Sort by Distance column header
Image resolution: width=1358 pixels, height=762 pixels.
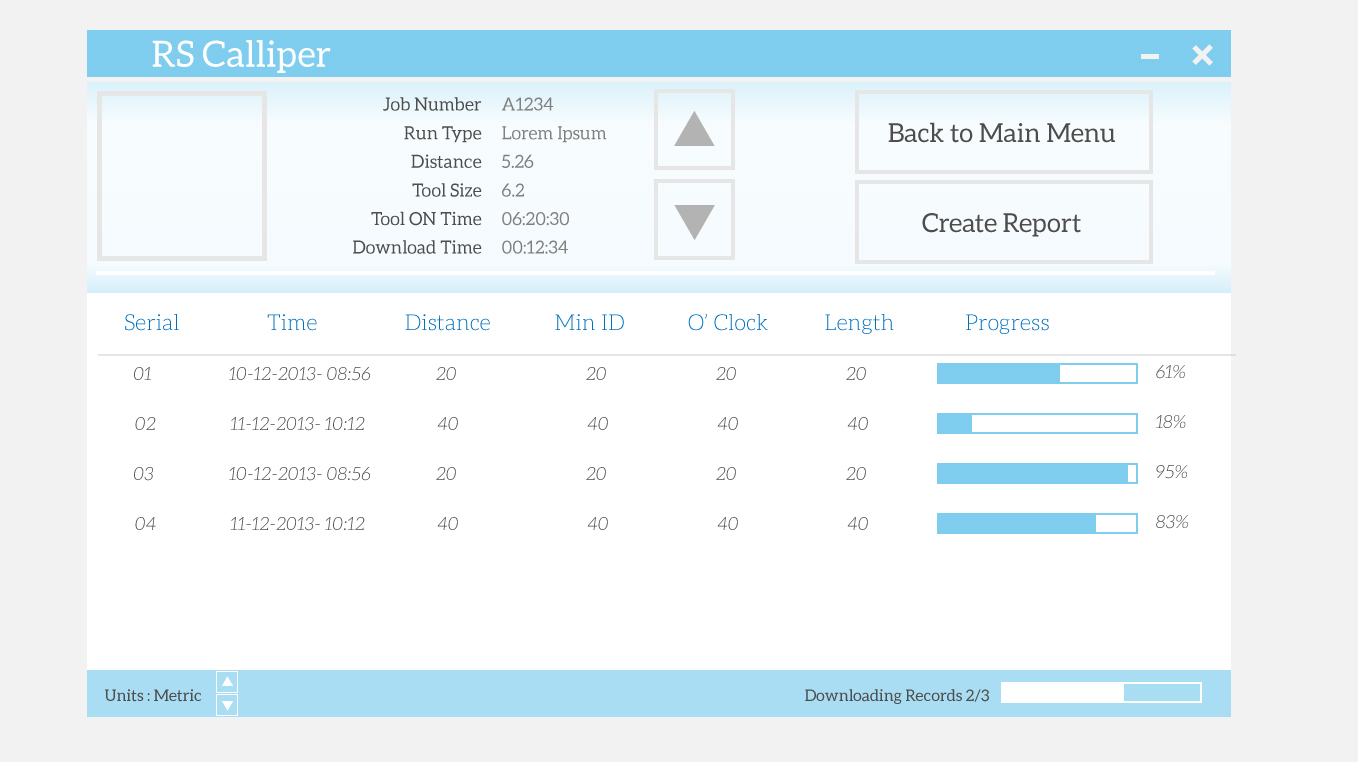click(x=447, y=323)
